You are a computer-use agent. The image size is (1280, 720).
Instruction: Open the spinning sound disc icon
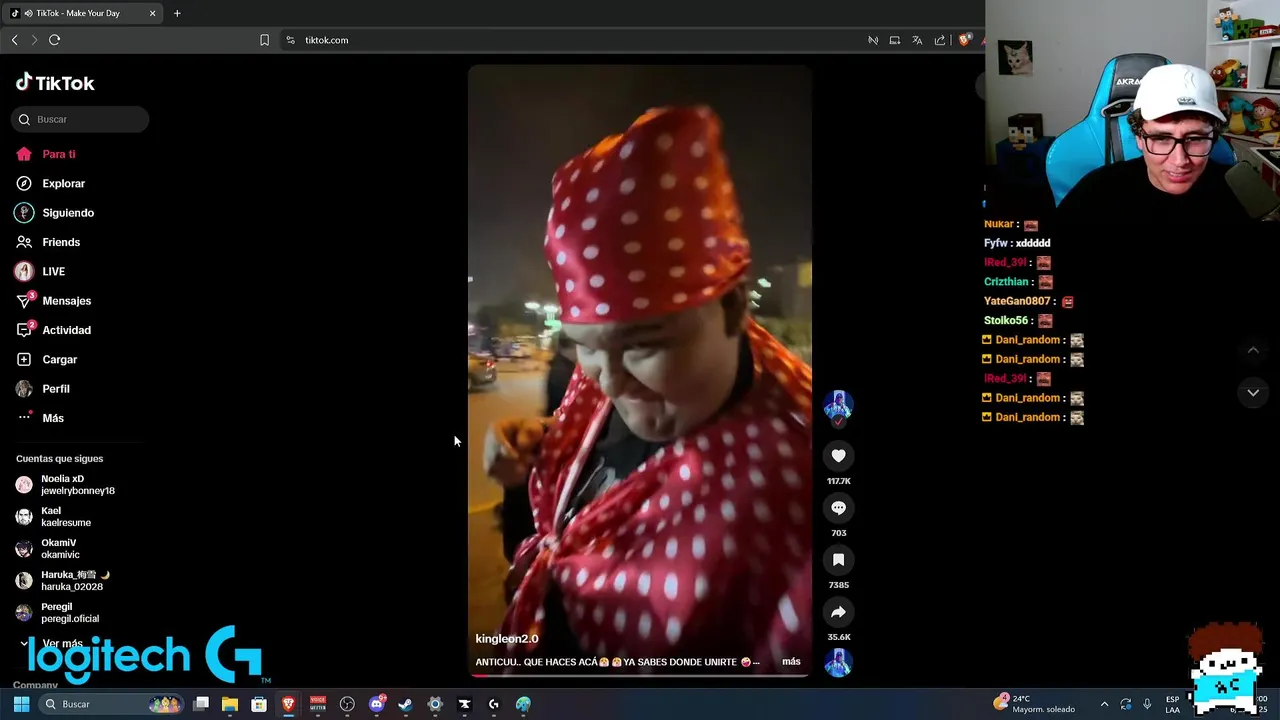[838, 662]
